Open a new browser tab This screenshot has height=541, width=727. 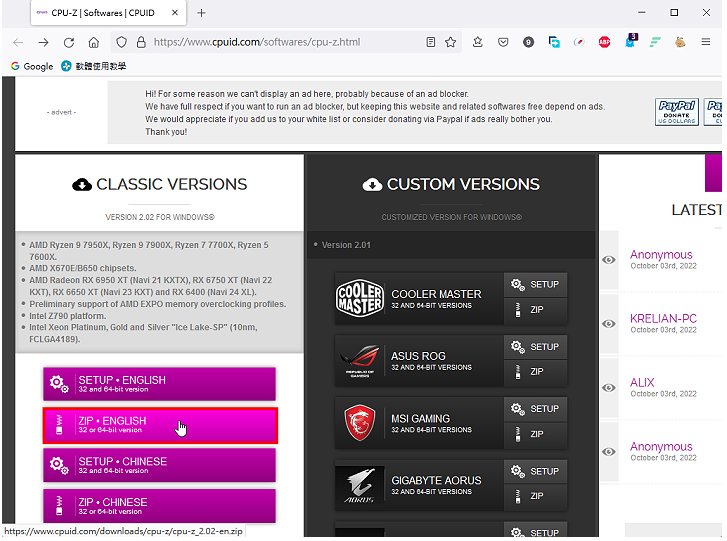[201, 13]
